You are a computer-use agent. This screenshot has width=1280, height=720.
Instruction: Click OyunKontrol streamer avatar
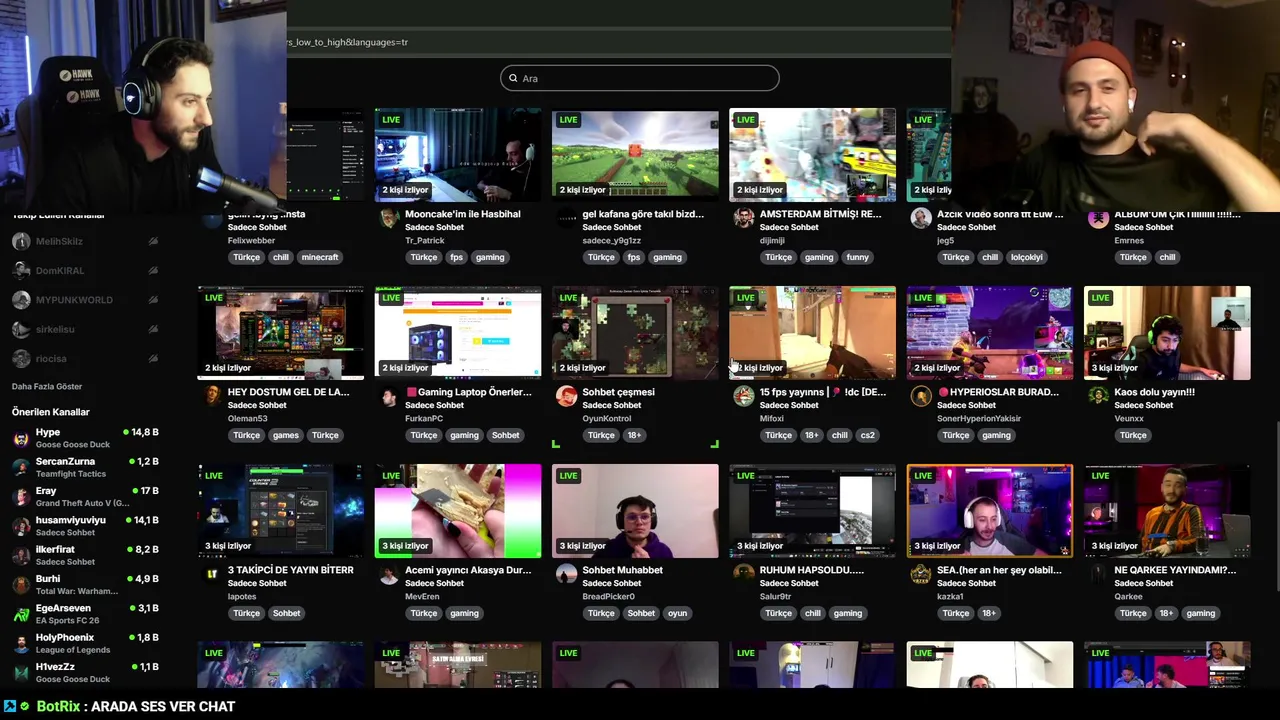click(x=566, y=396)
